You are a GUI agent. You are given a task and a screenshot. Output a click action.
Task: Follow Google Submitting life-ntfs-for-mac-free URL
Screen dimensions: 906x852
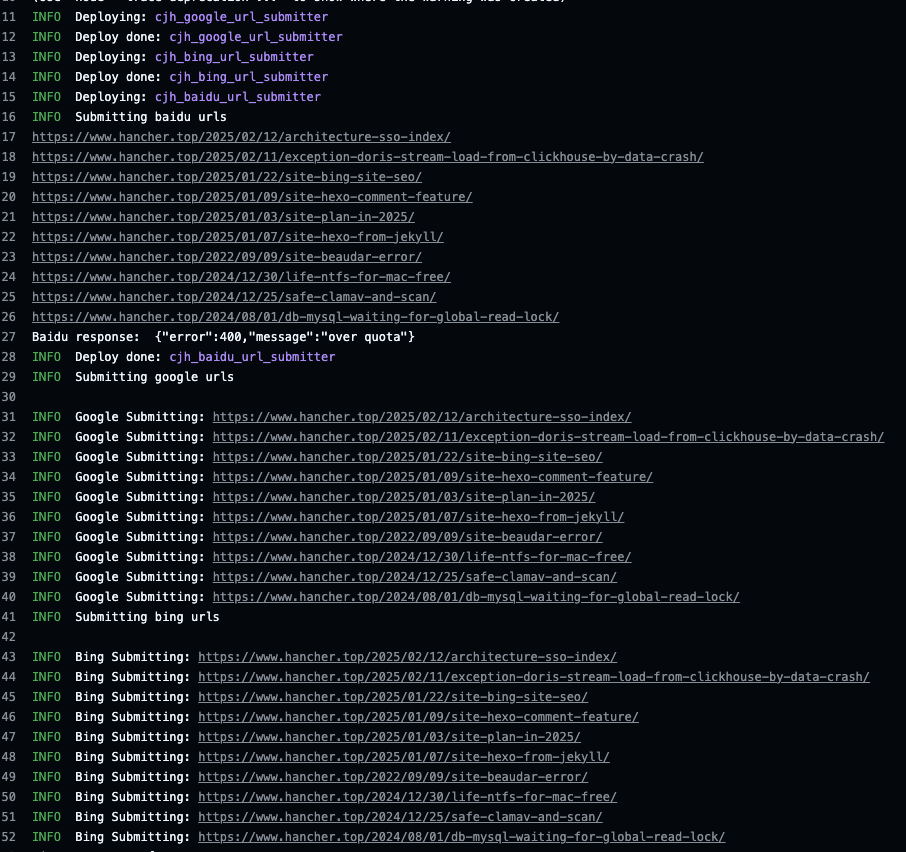pos(422,557)
